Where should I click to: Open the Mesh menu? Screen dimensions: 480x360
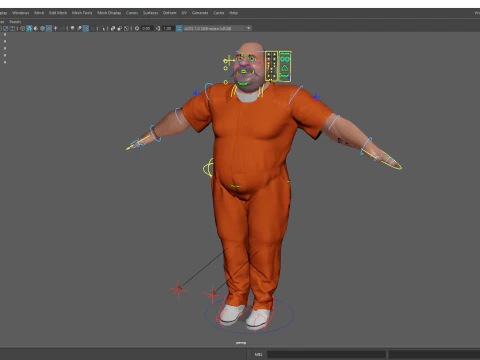[x=39, y=13]
